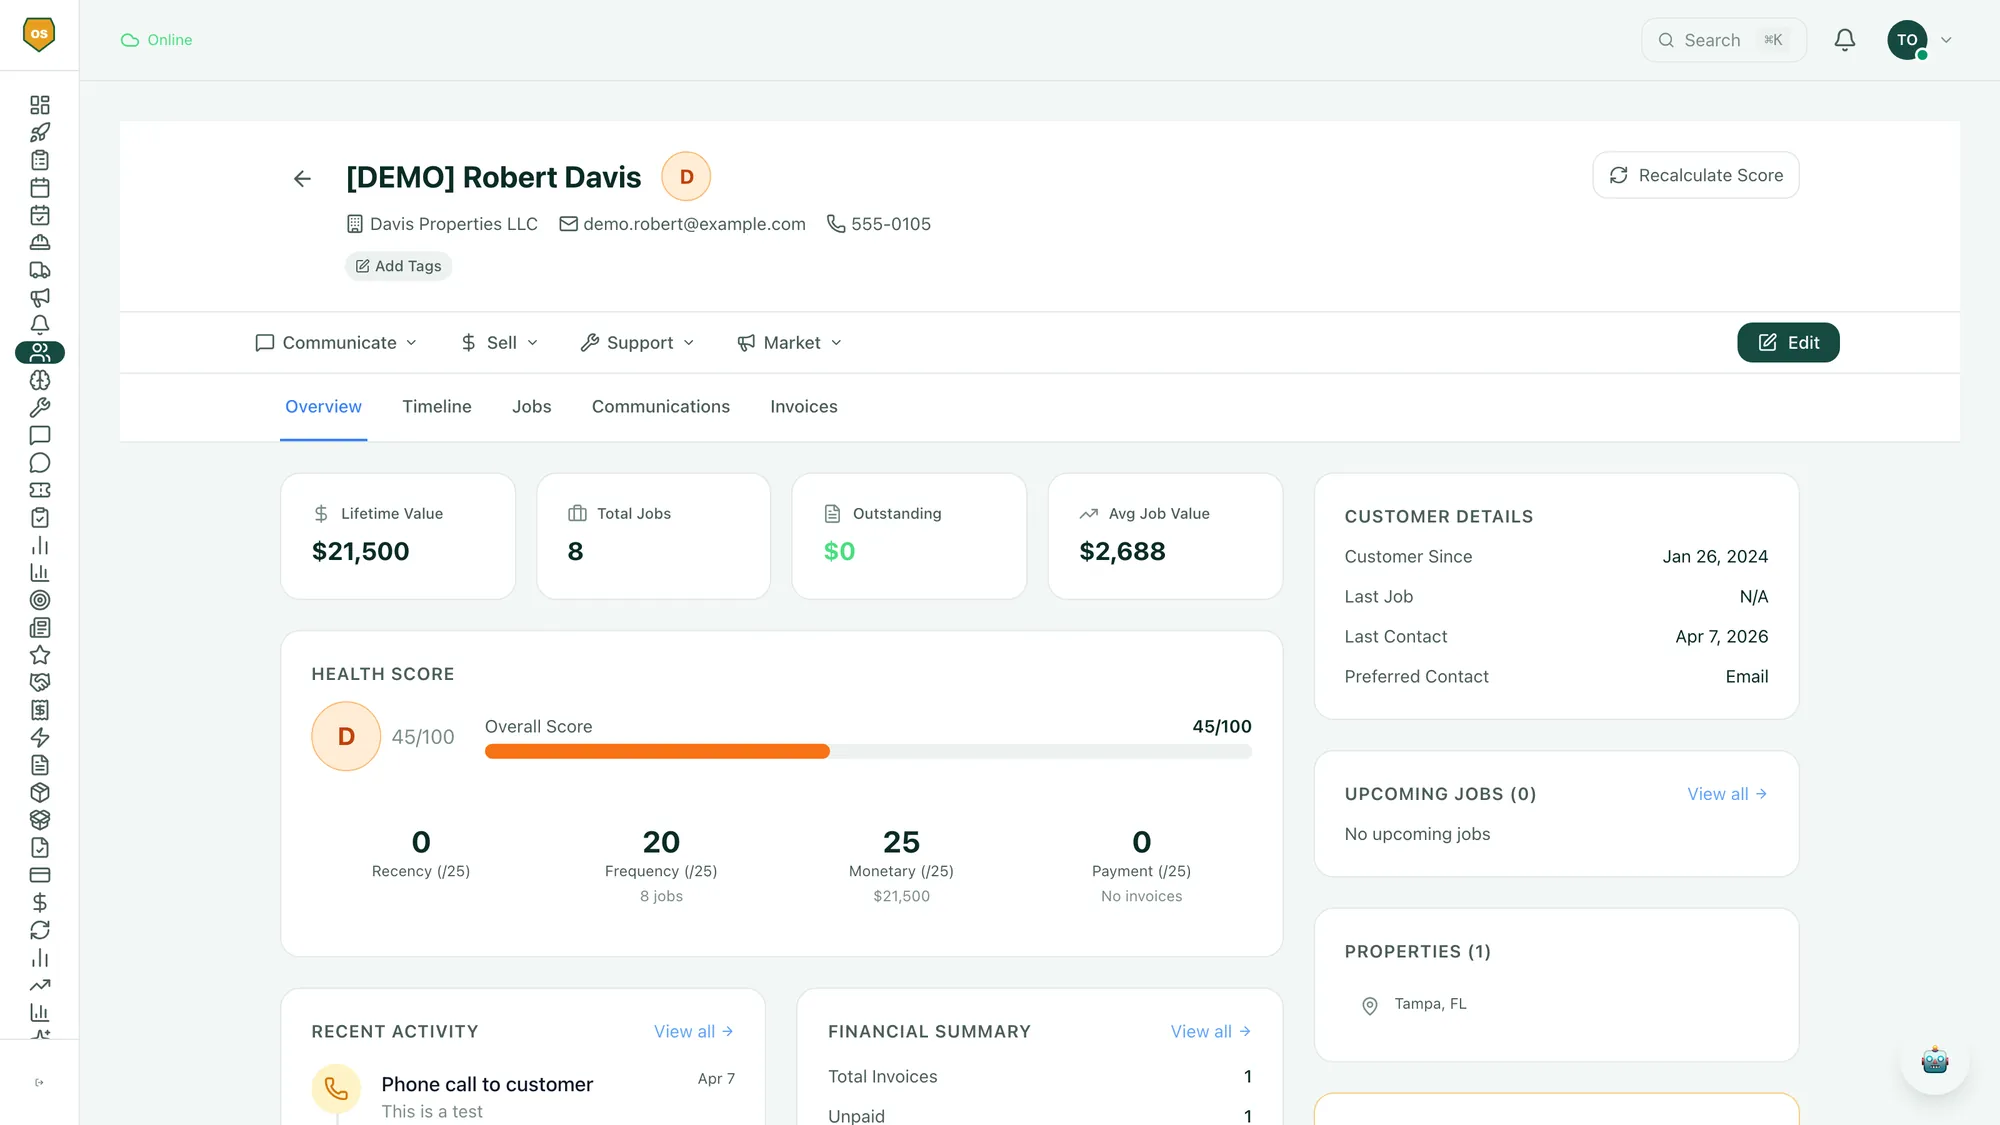Switch to the Timeline tab
Viewport: 2000px width, 1125px height.
437,407
